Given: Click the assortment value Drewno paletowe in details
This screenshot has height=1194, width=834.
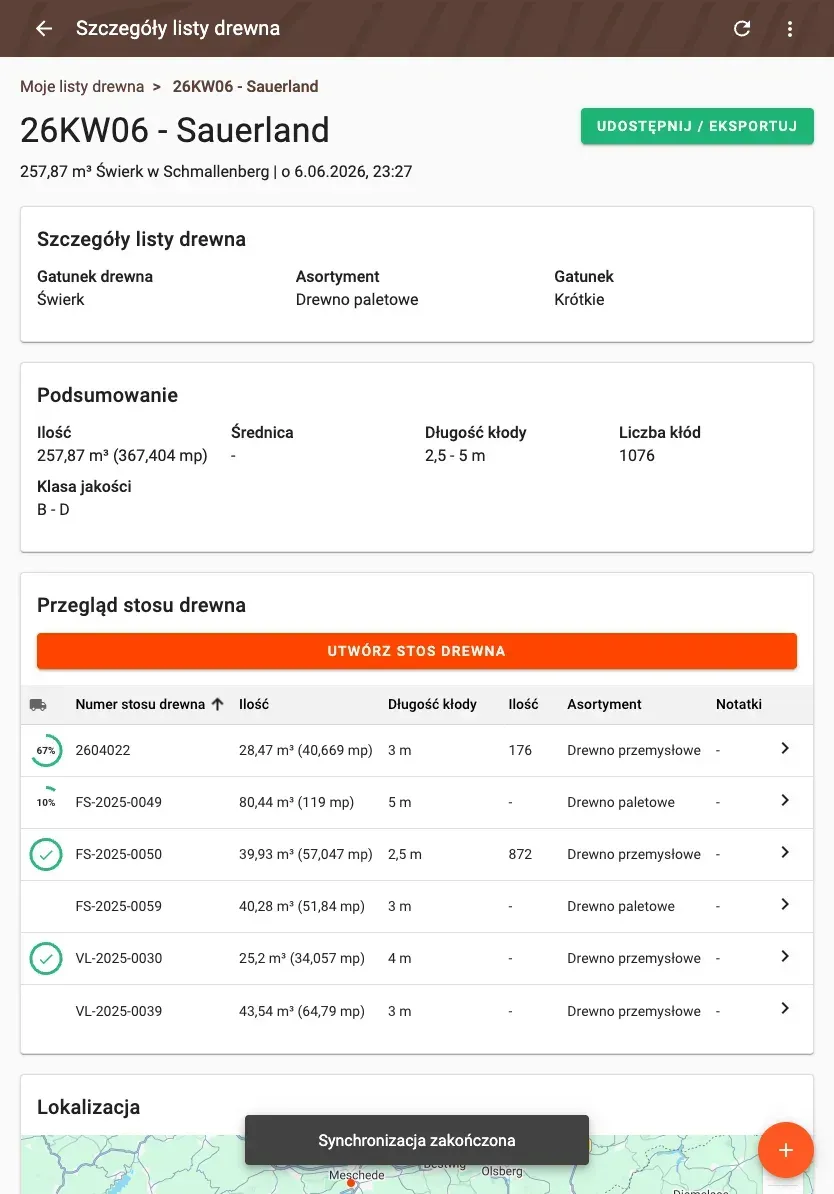Looking at the screenshot, I should pyautogui.click(x=356, y=299).
